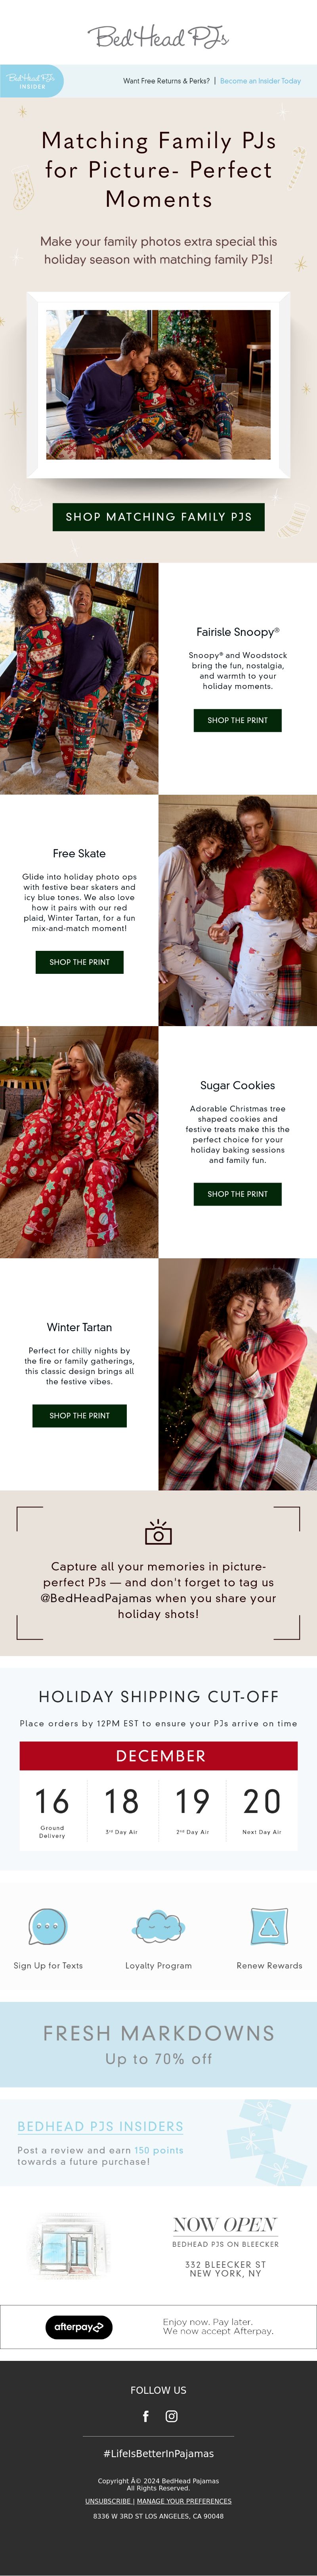Open the Now Open Bleecker store banner
The image size is (317, 2576).
[158, 2245]
